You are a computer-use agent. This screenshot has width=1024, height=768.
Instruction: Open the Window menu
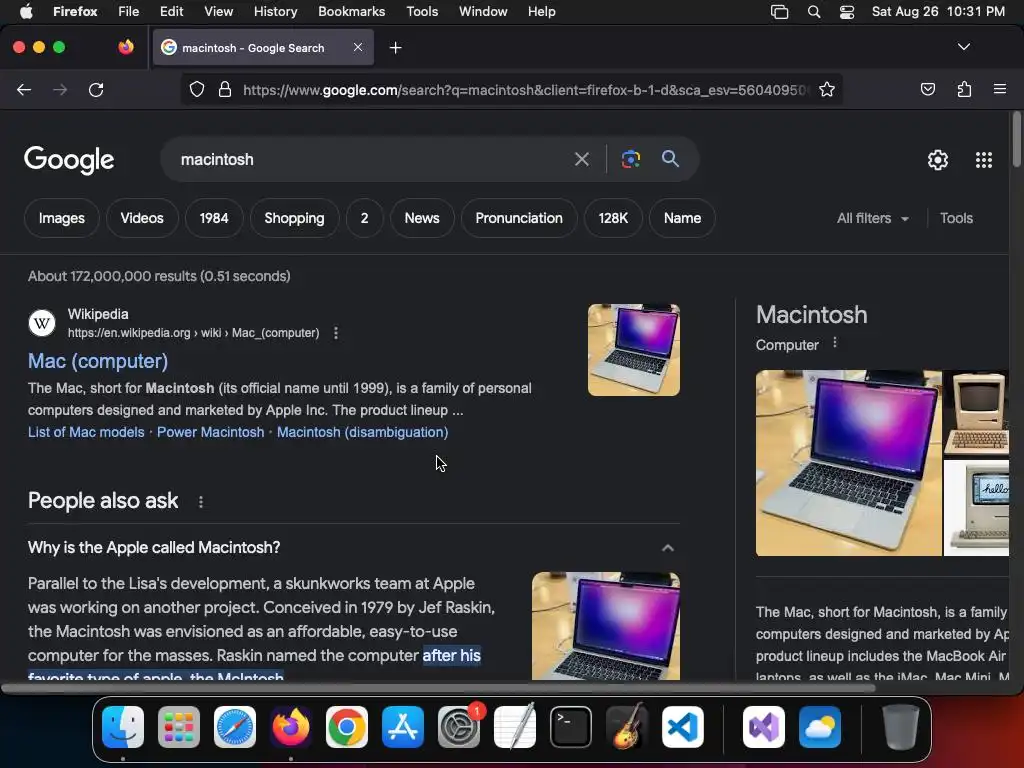tap(483, 12)
